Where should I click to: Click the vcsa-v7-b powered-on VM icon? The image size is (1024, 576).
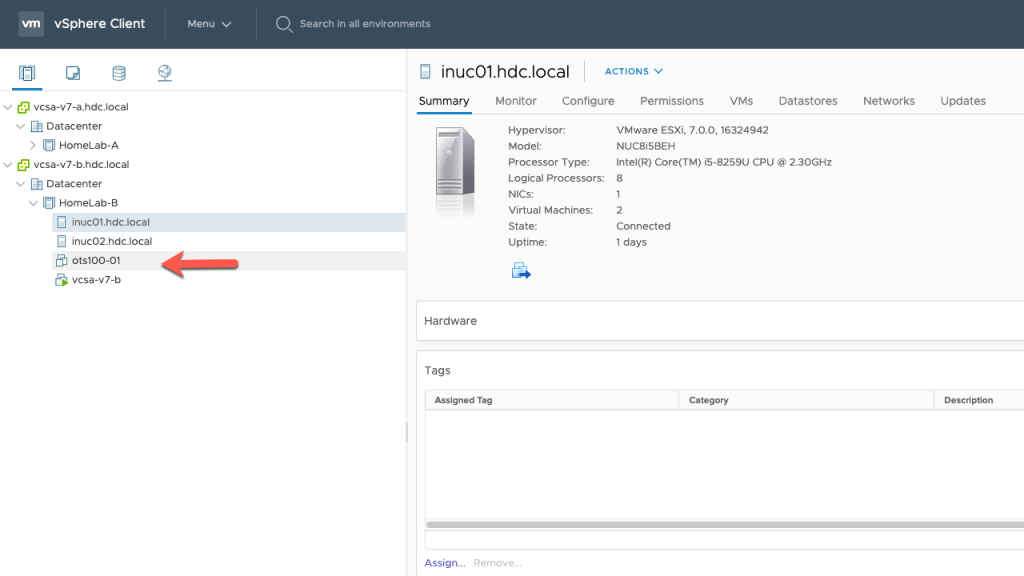point(61,280)
